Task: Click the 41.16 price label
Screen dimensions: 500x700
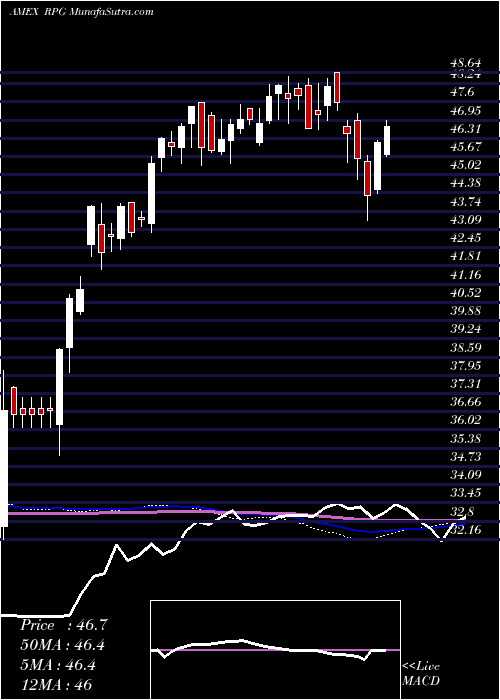Action: pos(465,275)
